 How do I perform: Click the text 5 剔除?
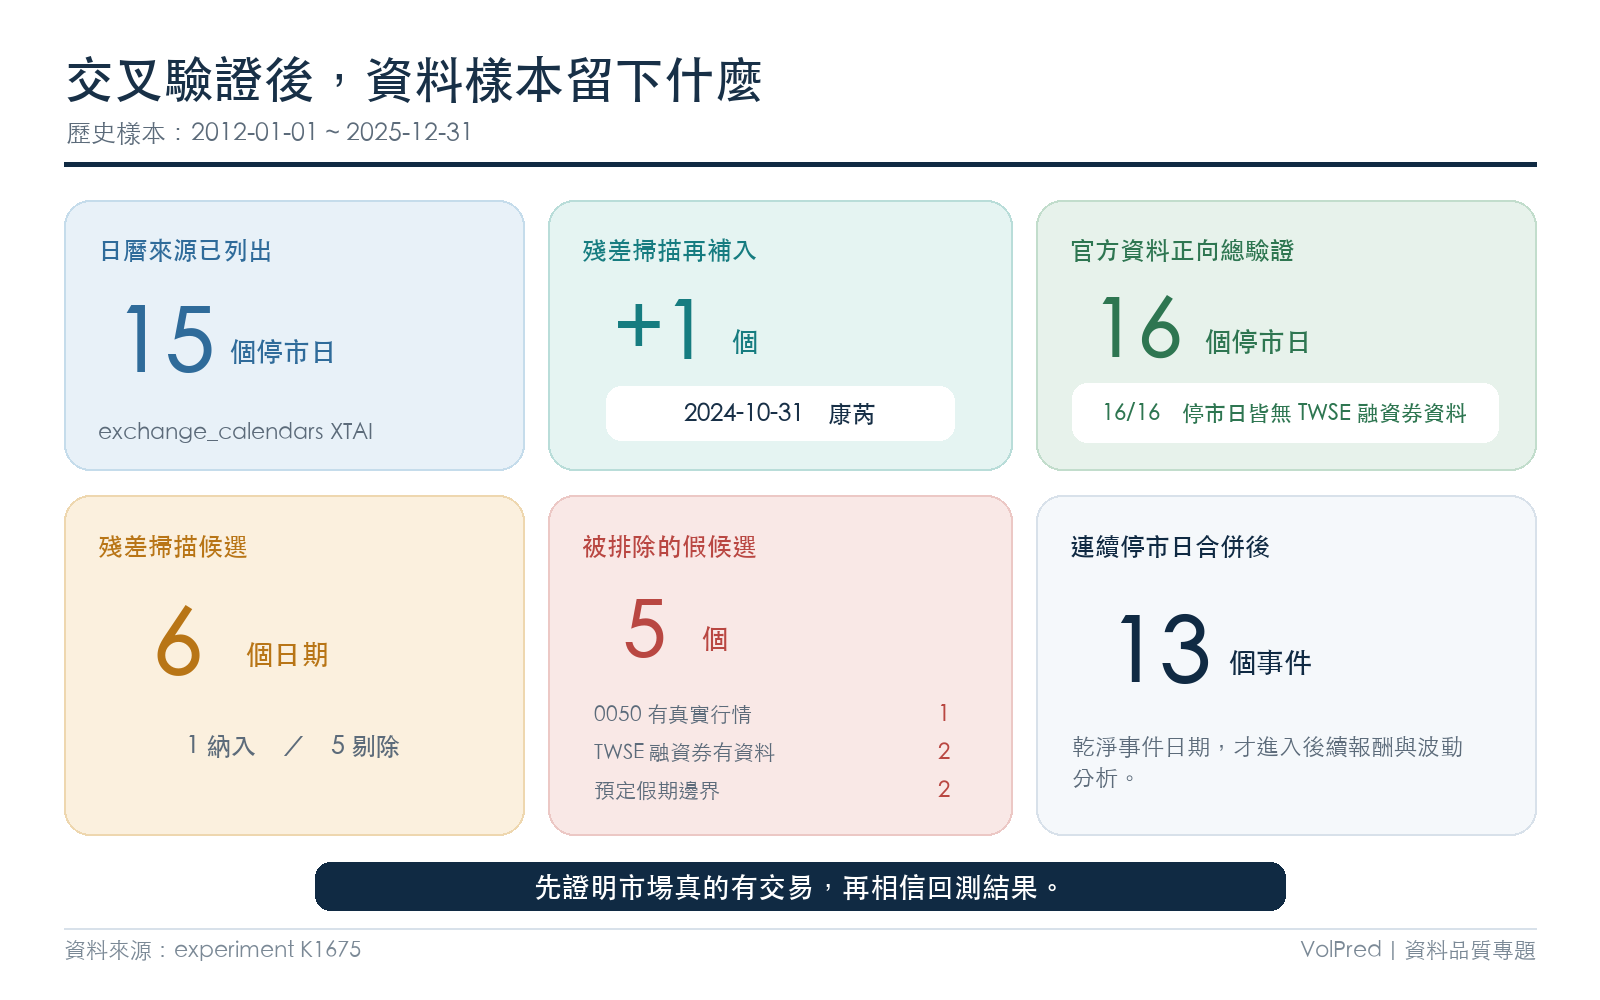click(365, 746)
